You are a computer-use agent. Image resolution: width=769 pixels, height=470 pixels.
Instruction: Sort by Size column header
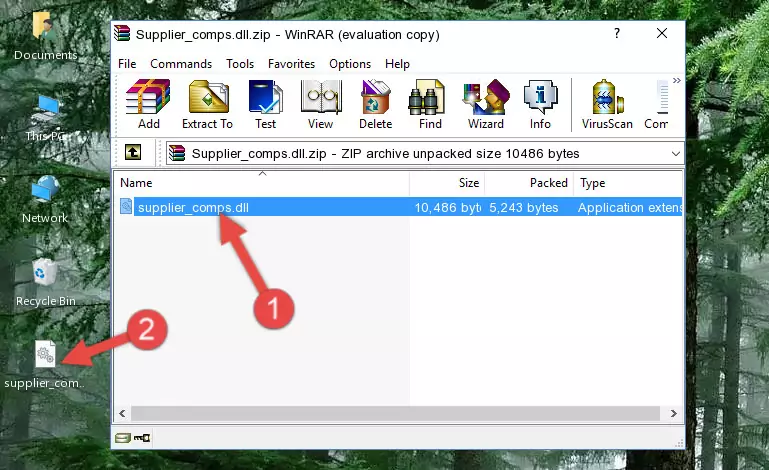coord(447,183)
